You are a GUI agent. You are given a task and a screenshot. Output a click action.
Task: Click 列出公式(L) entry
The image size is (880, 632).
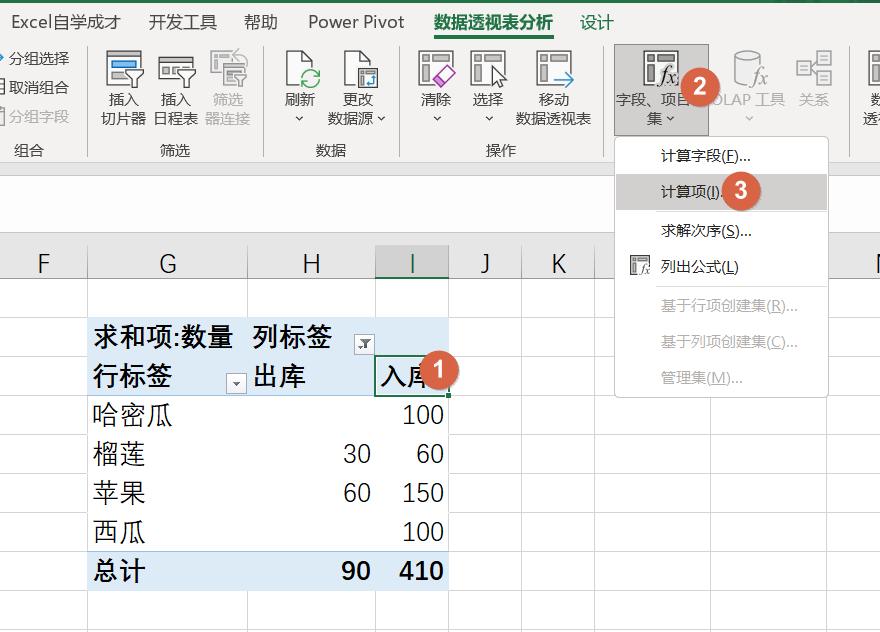[x=700, y=265]
